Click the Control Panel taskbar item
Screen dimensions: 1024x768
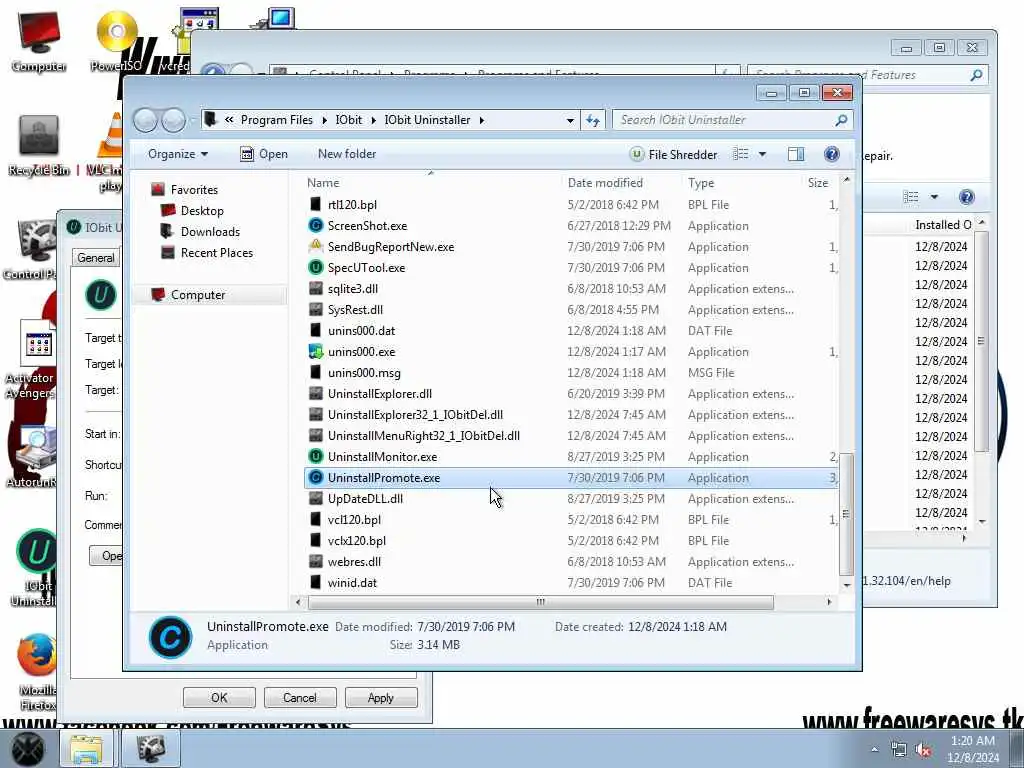[152, 749]
